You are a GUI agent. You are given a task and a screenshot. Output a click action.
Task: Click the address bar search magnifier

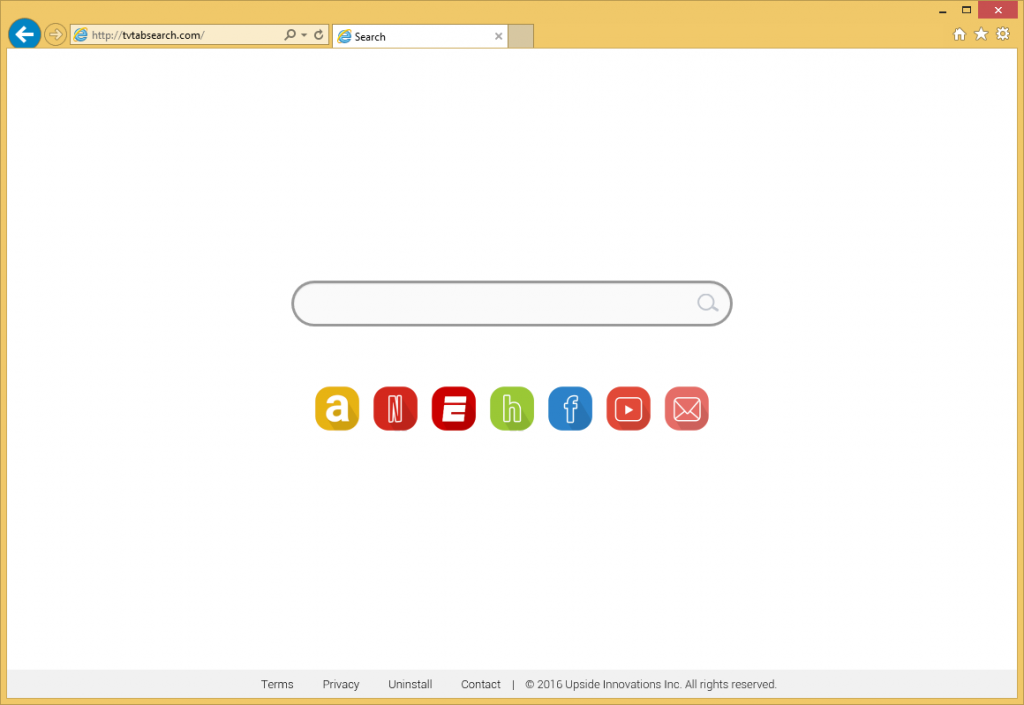pos(290,35)
